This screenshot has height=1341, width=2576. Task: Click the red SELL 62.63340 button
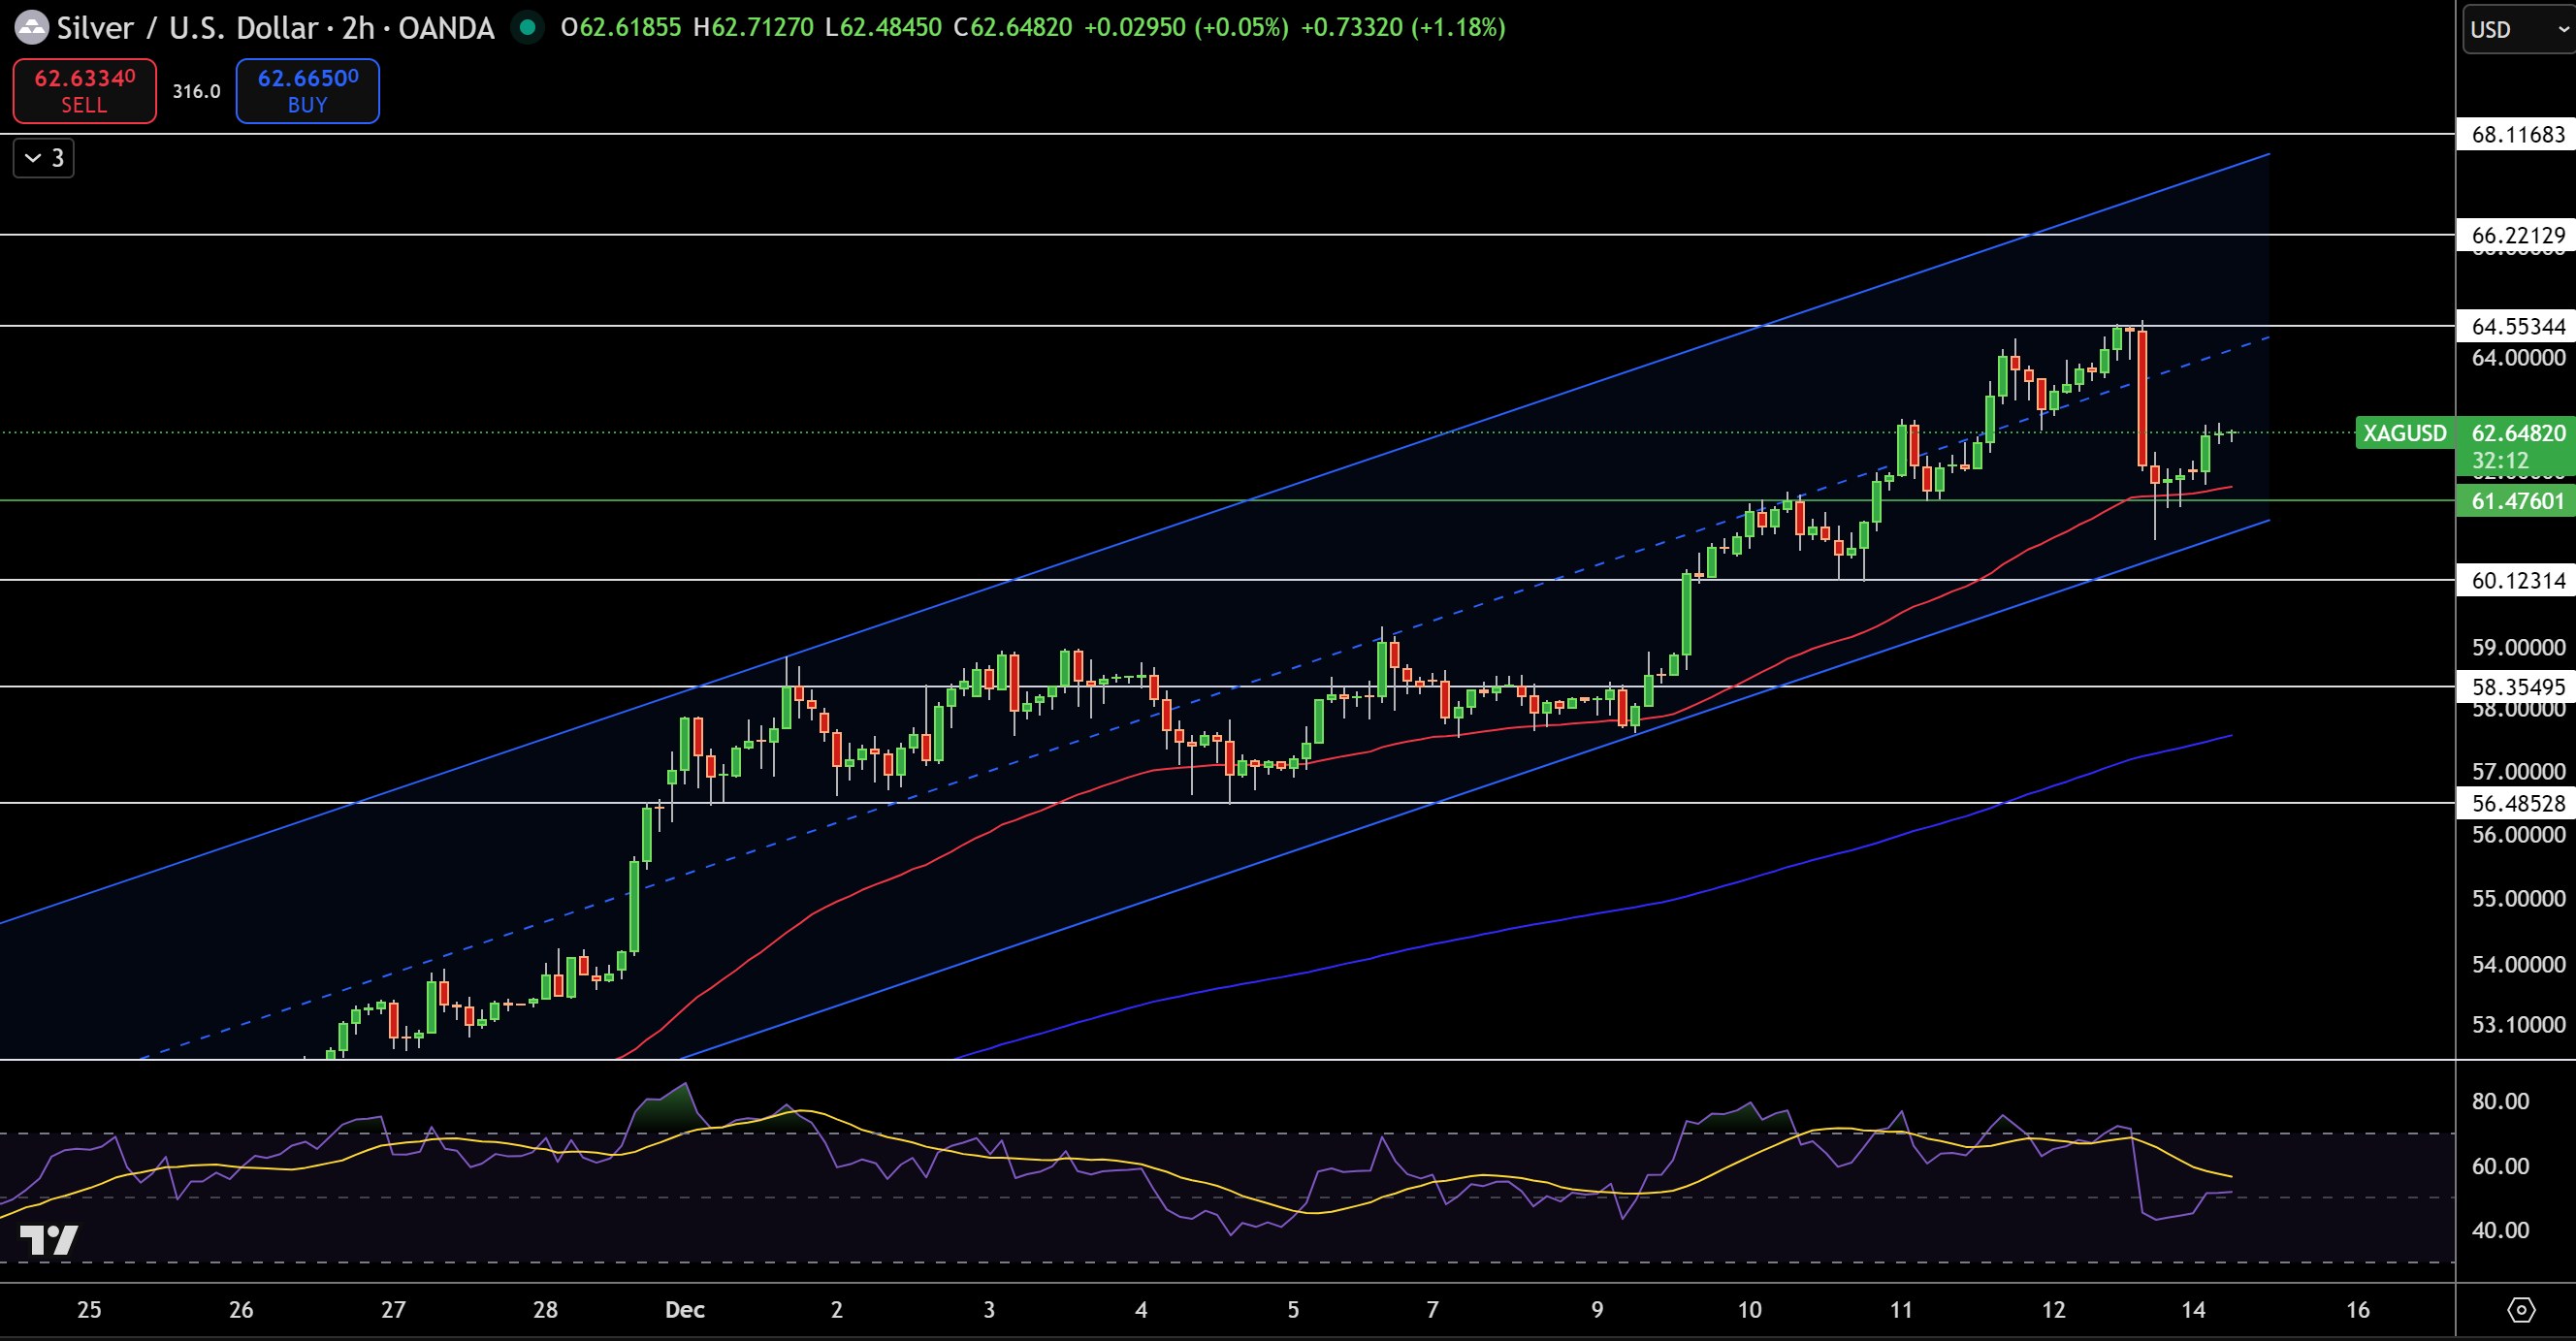(84, 91)
